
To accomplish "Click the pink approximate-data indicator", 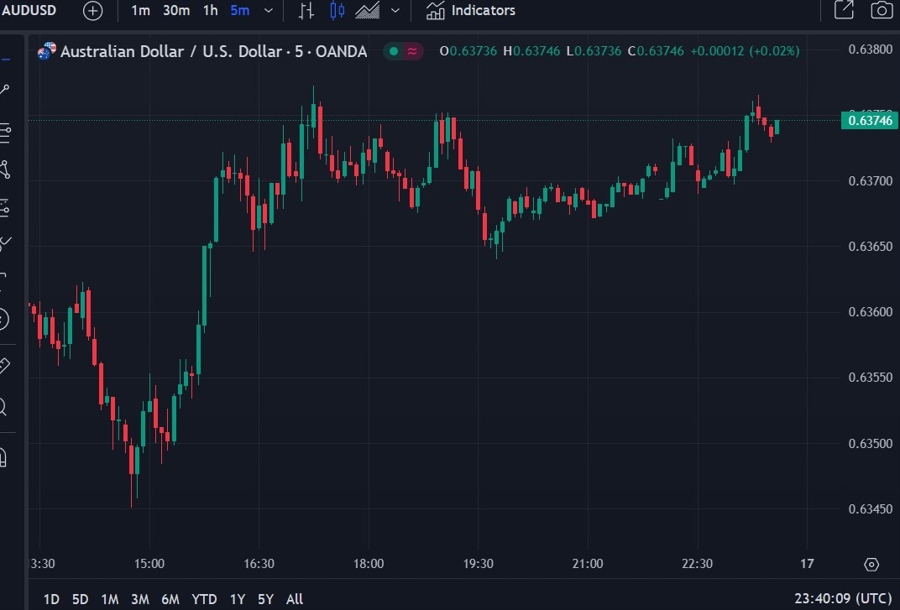I will [x=412, y=51].
